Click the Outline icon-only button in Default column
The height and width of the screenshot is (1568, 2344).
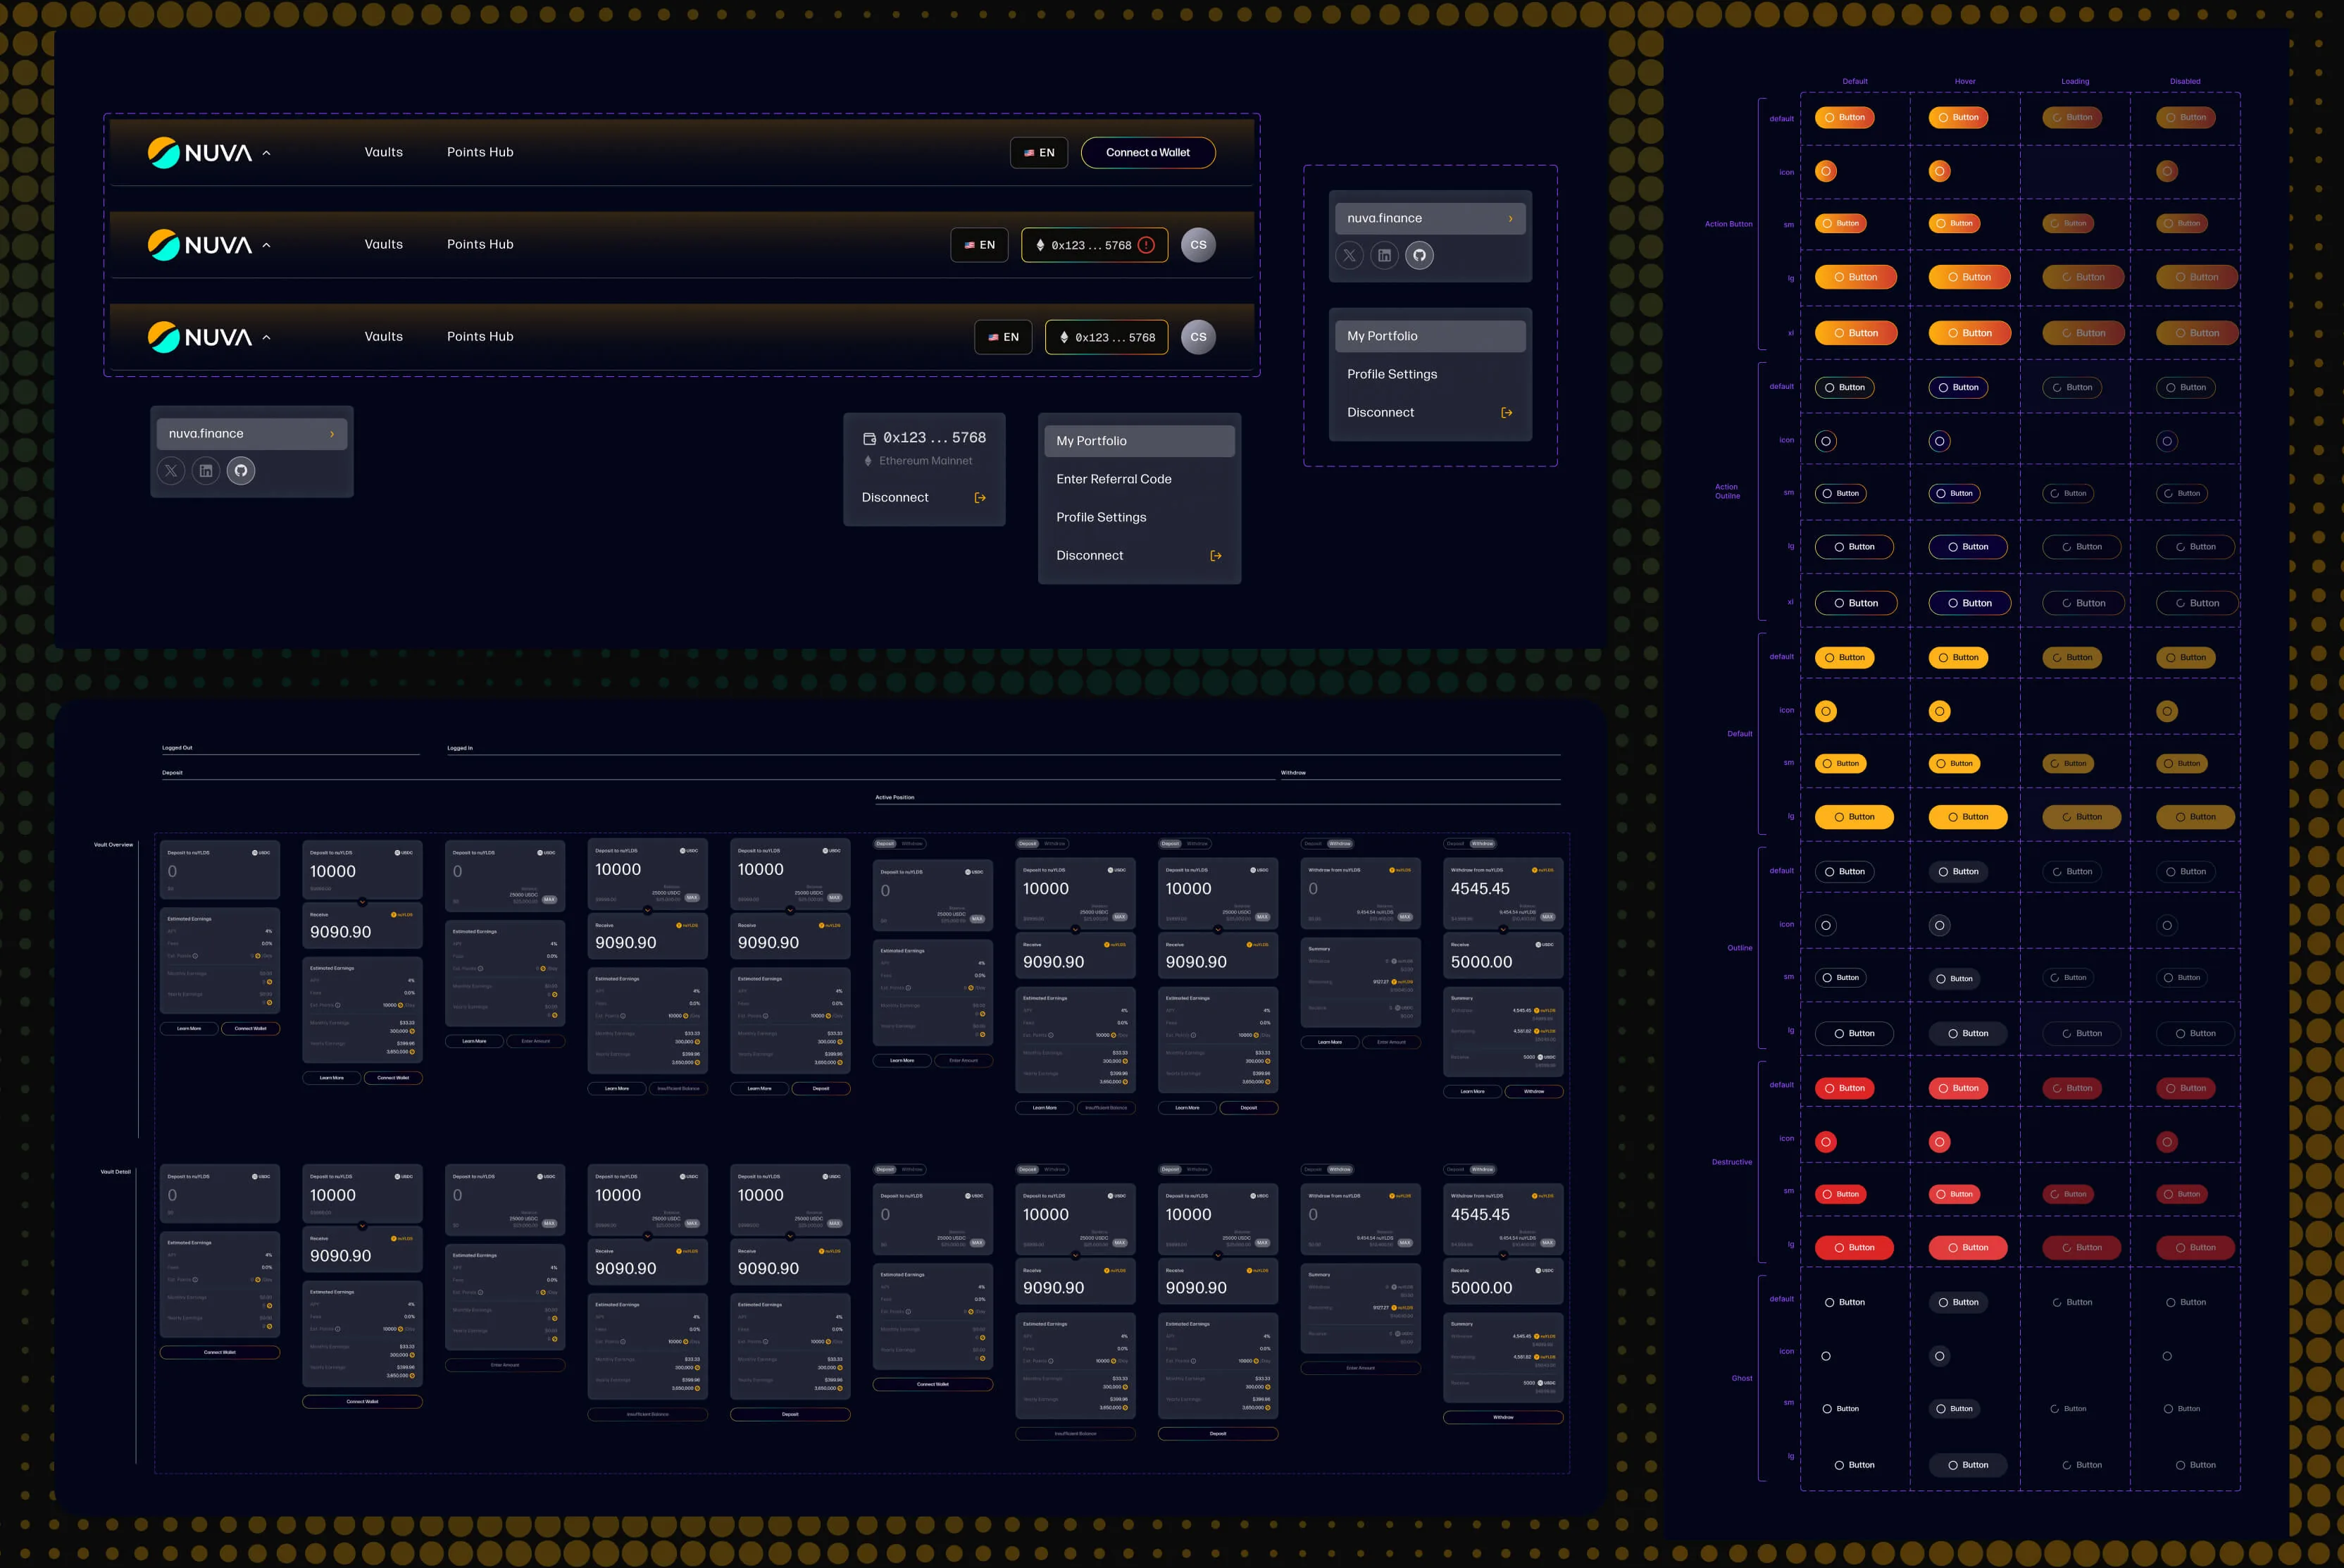[1826, 926]
